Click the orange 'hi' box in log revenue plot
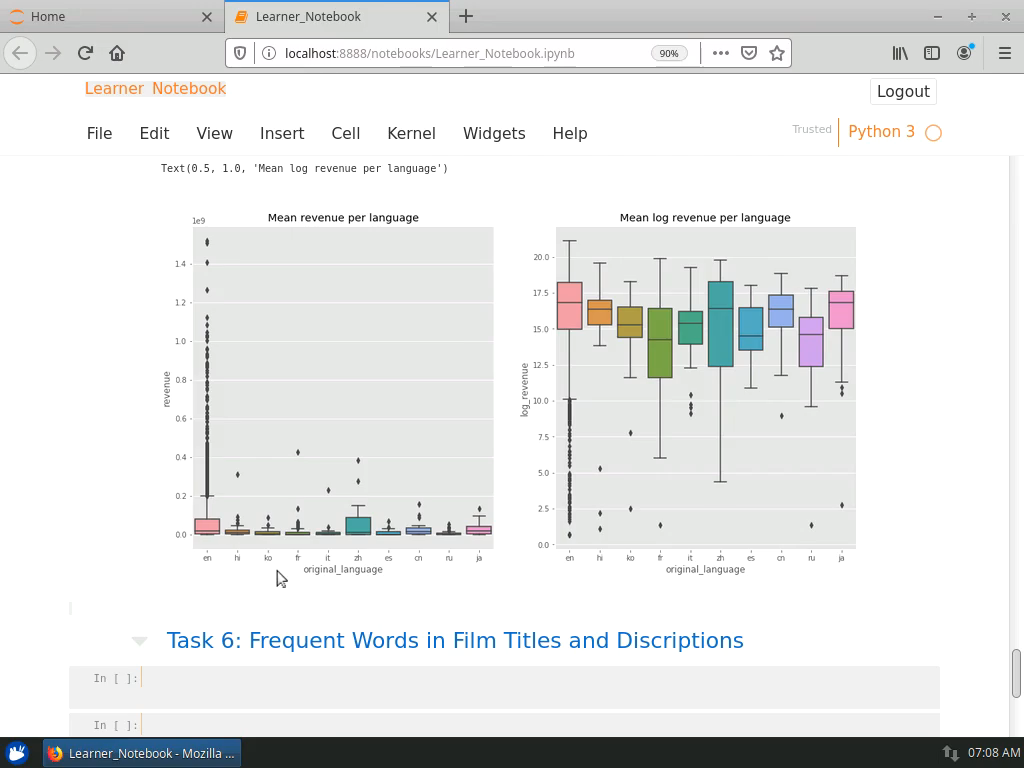 pyautogui.click(x=600, y=312)
